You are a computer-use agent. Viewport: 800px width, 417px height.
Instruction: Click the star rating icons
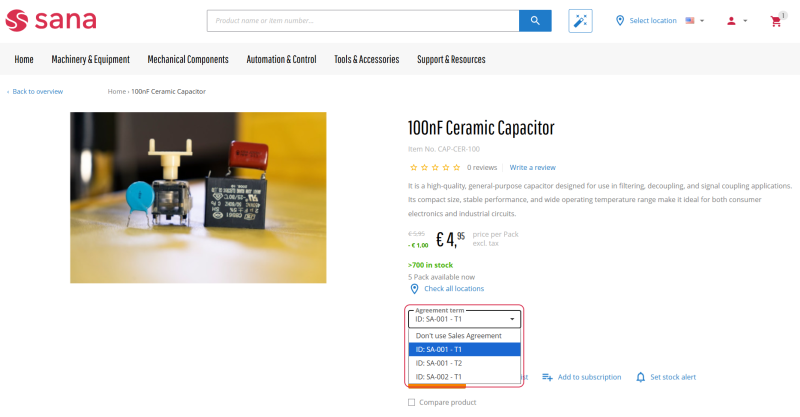coord(435,167)
